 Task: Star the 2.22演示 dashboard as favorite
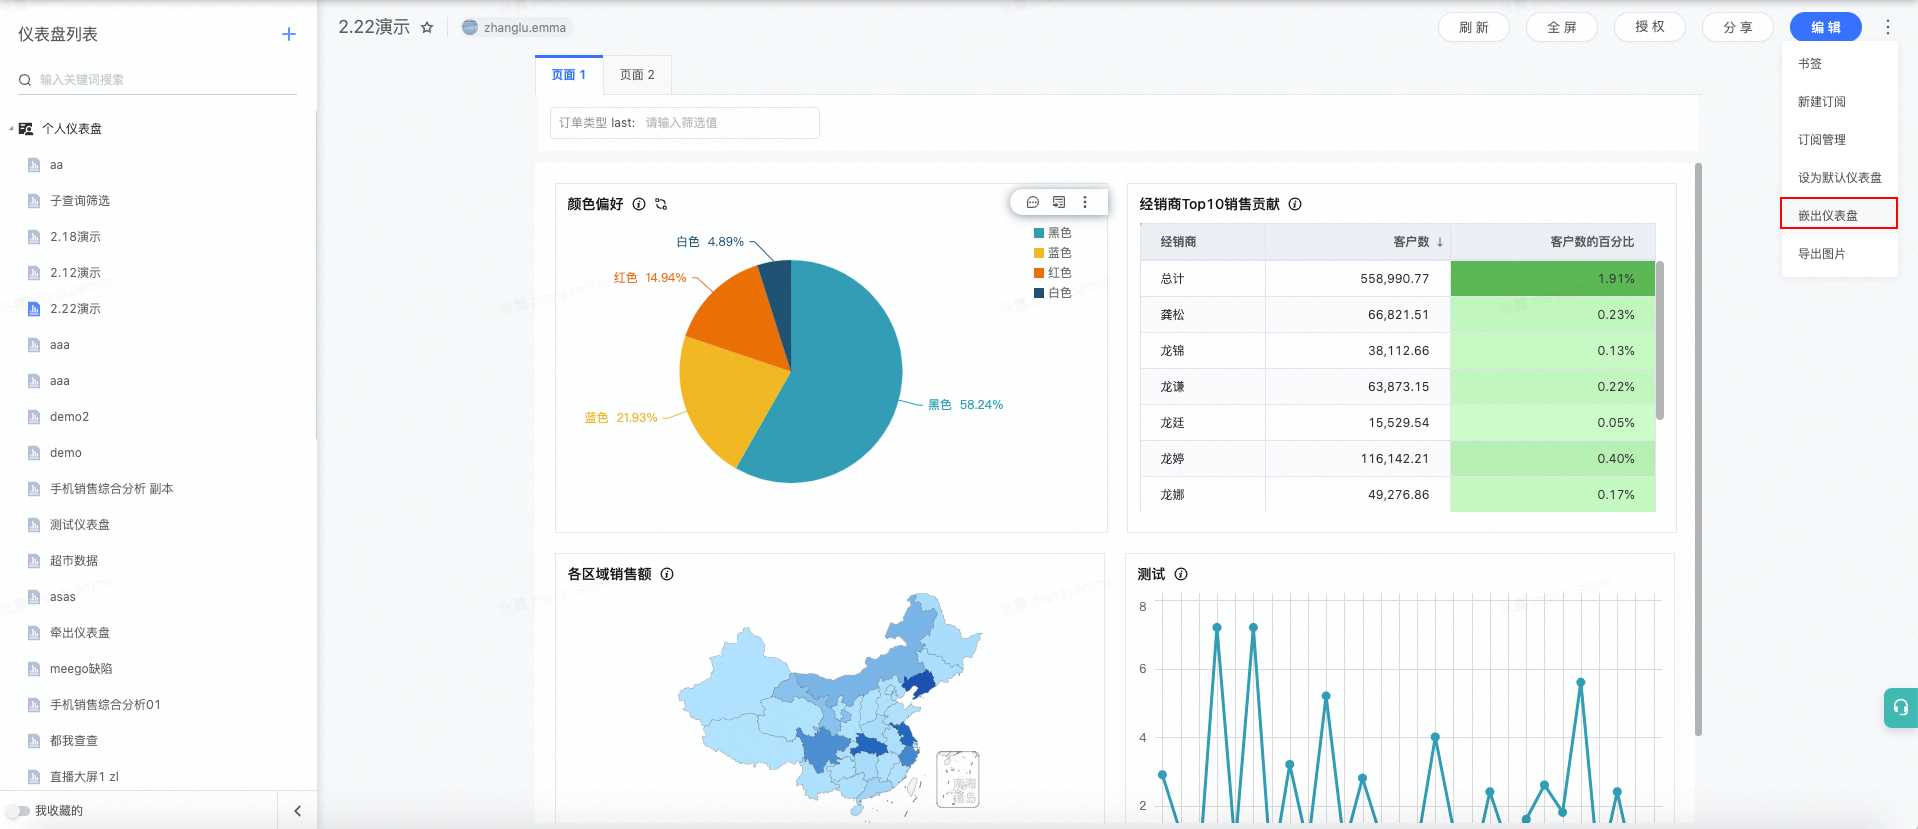point(427,27)
